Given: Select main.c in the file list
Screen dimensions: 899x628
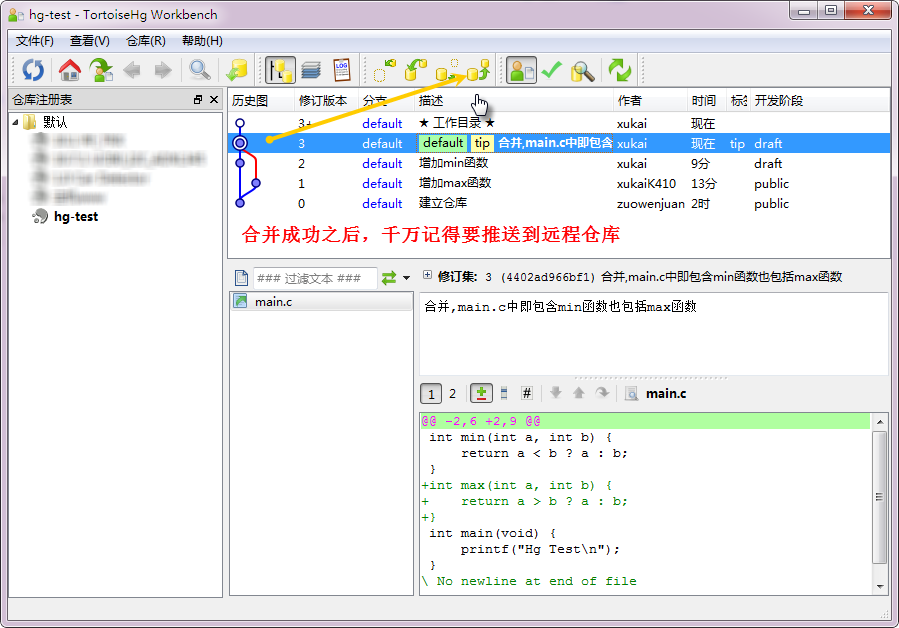Looking at the screenshot, I should 321,302.
